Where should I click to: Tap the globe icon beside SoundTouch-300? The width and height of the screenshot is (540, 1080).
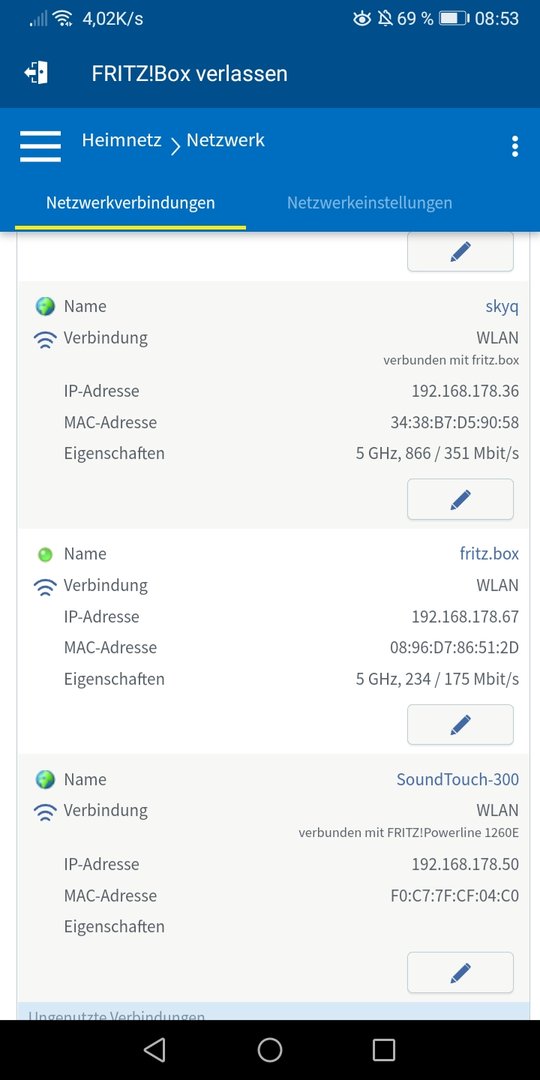pyautogui.click(x=45, y=780)
